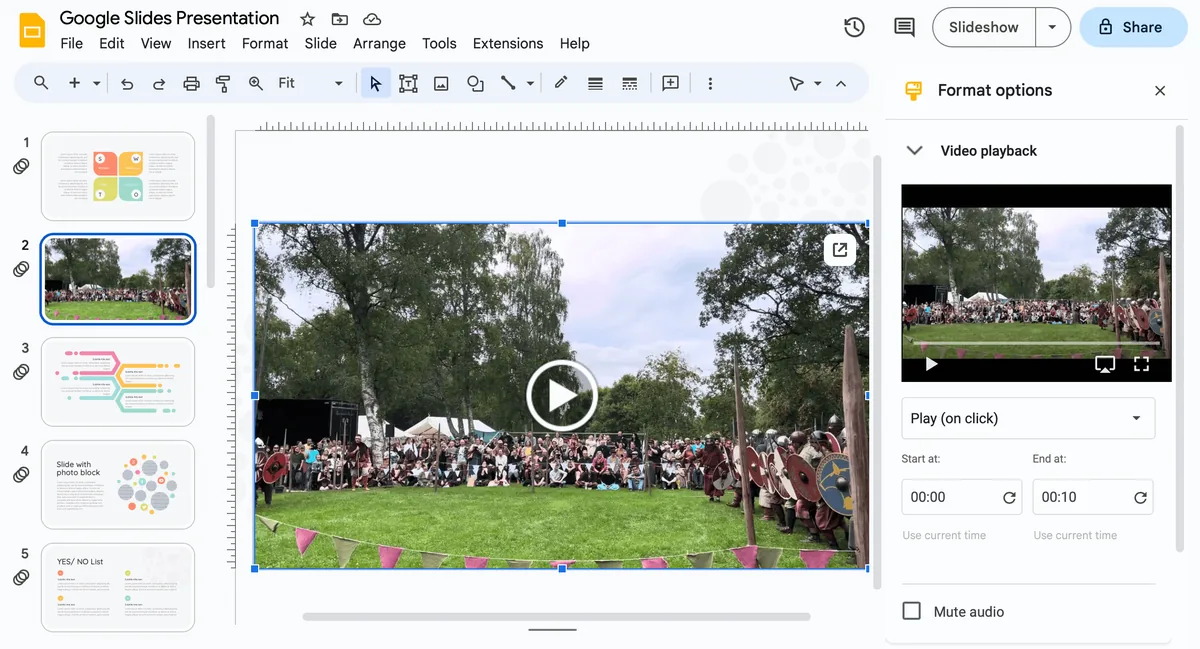Click the preview video progress bar
The height and width of the screenshot is (649, 1200).
(1036, 344)
